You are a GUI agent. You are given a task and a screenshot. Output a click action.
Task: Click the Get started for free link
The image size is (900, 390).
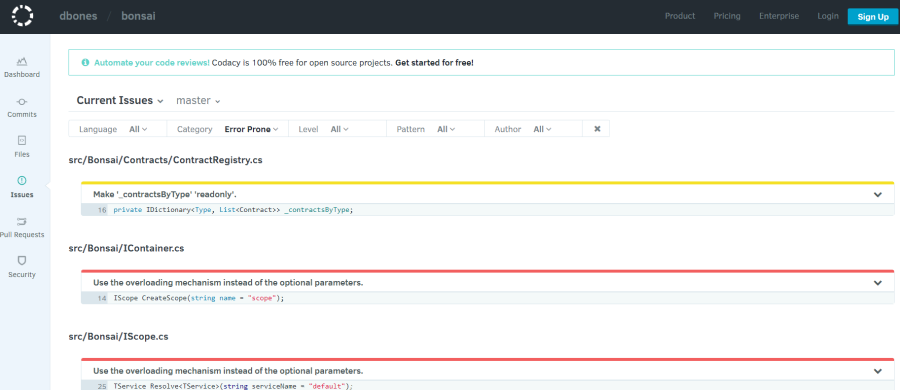click(x=435, y=63)
